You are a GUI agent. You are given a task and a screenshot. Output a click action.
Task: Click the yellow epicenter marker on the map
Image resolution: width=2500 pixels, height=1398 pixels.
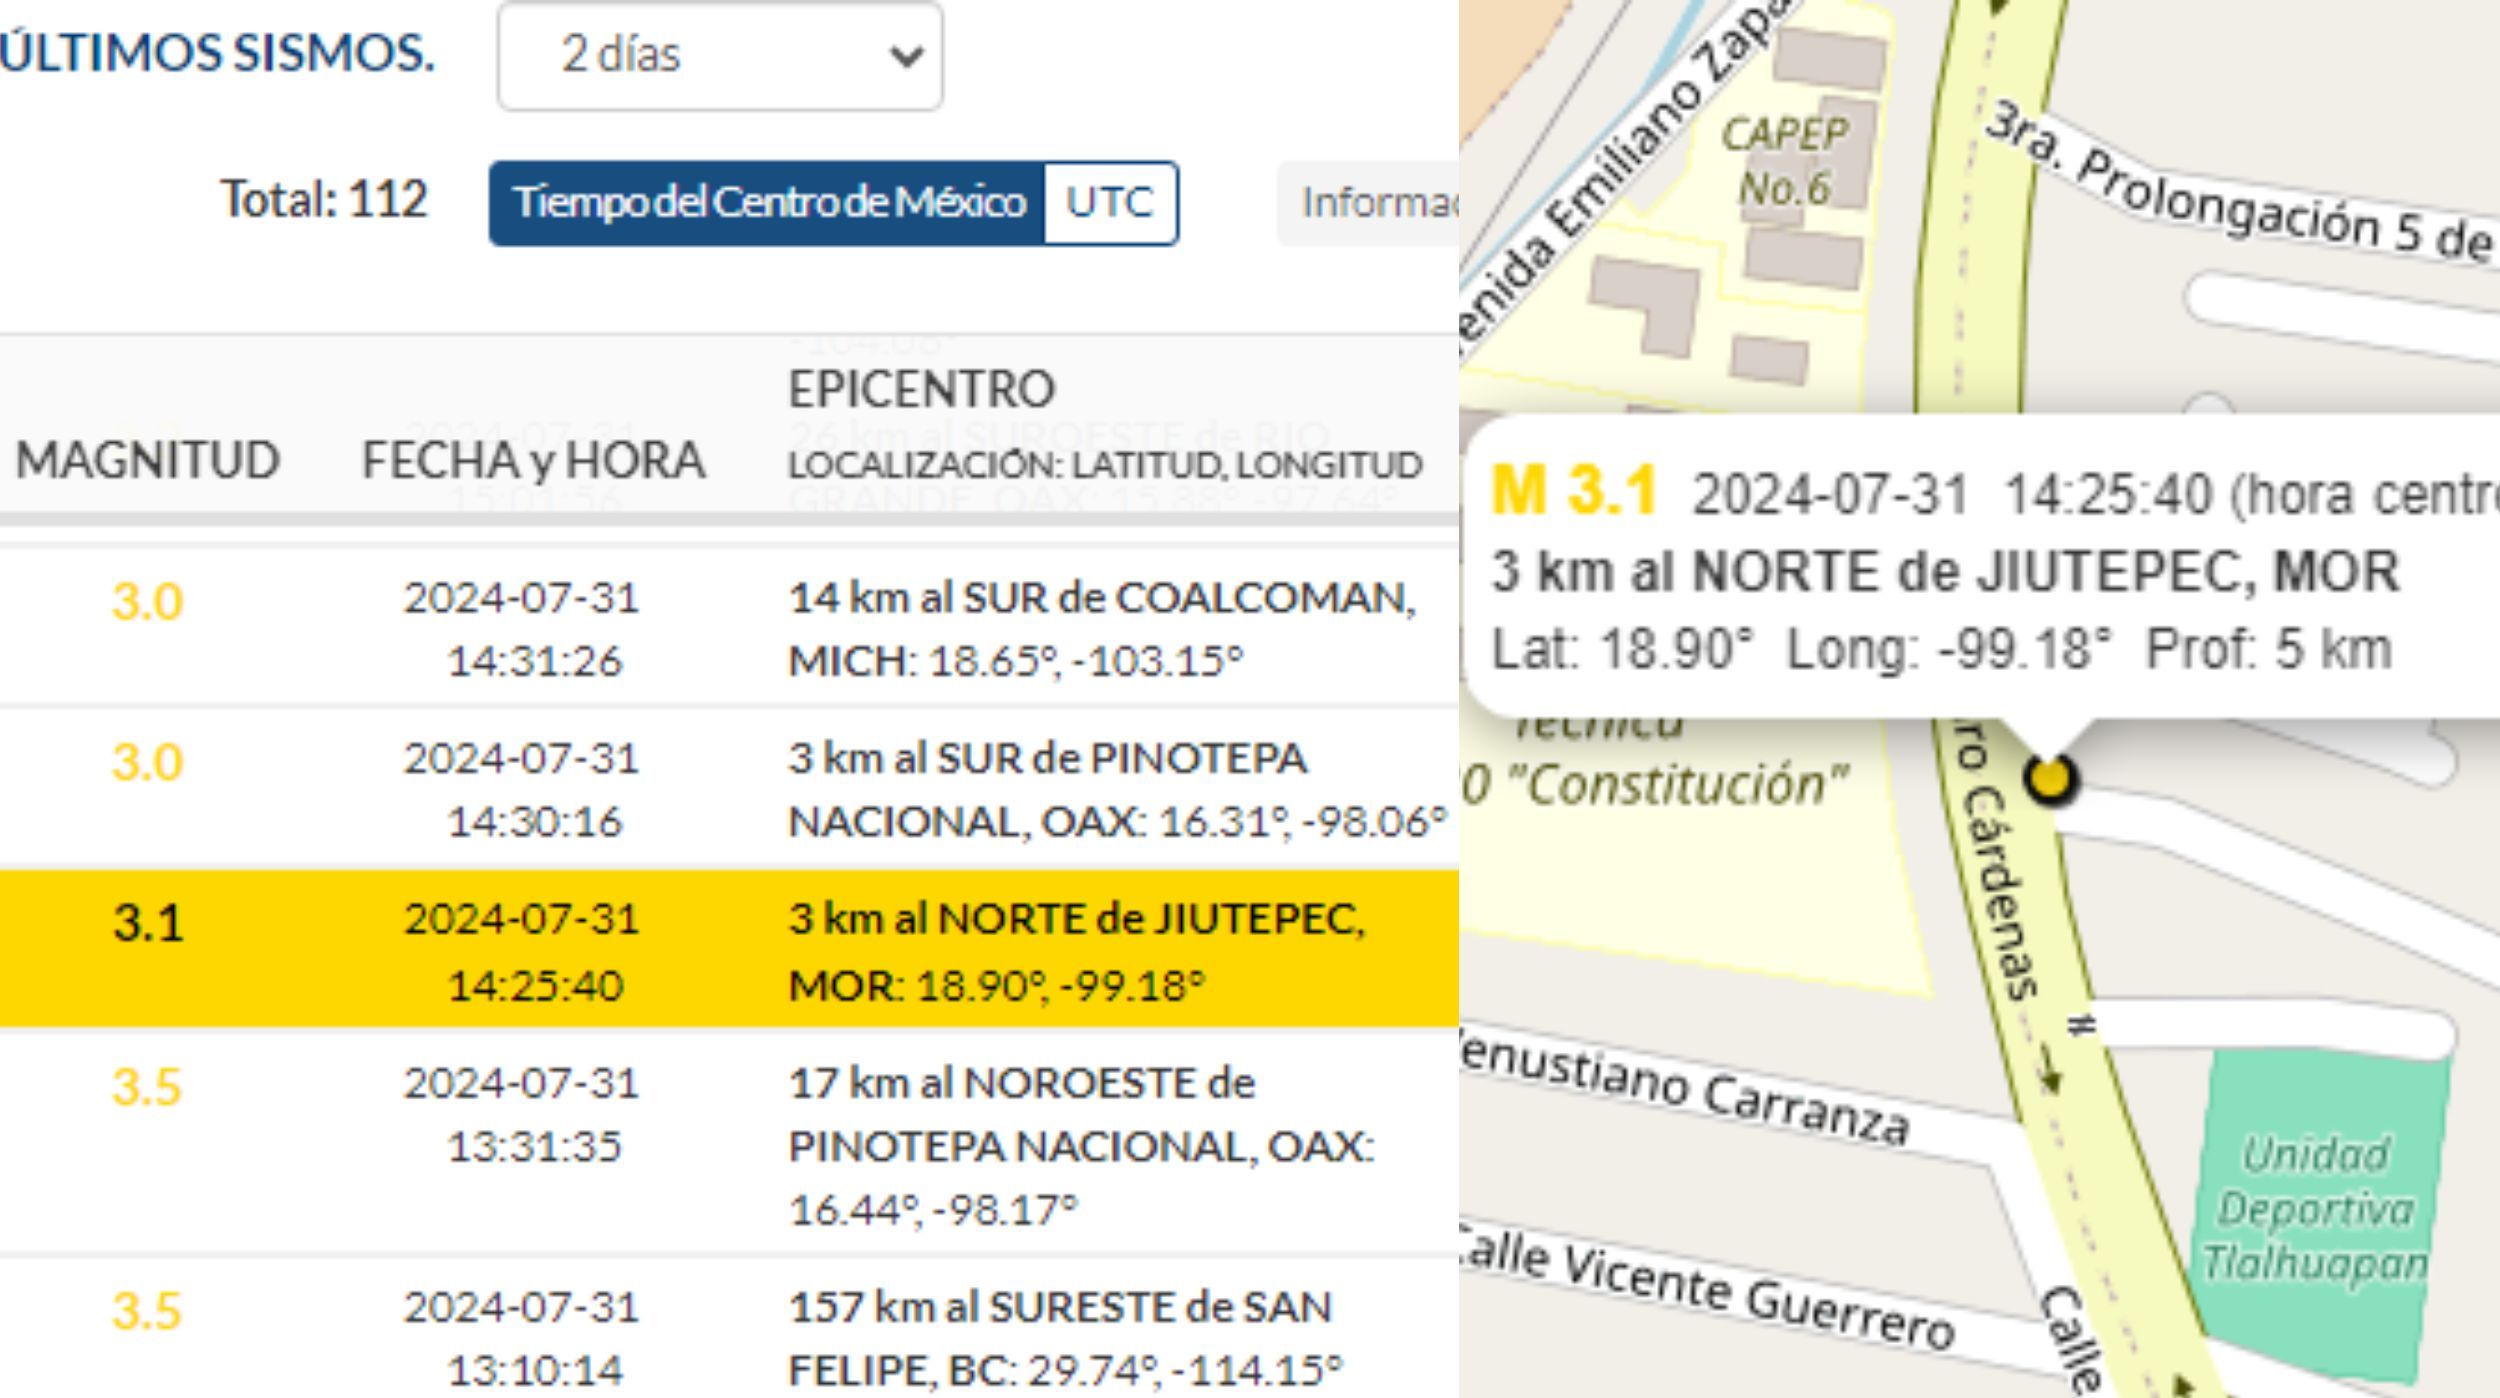pos(2049,778)
